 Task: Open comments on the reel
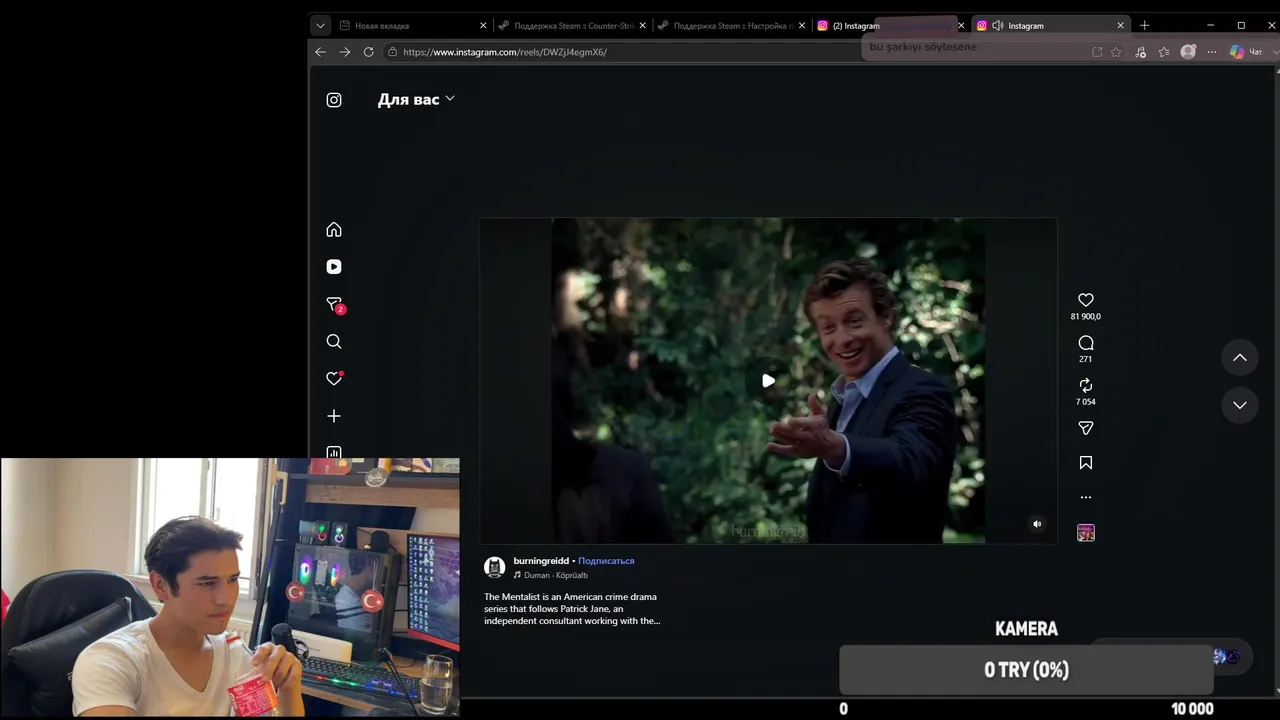(x=1086, y=343)
